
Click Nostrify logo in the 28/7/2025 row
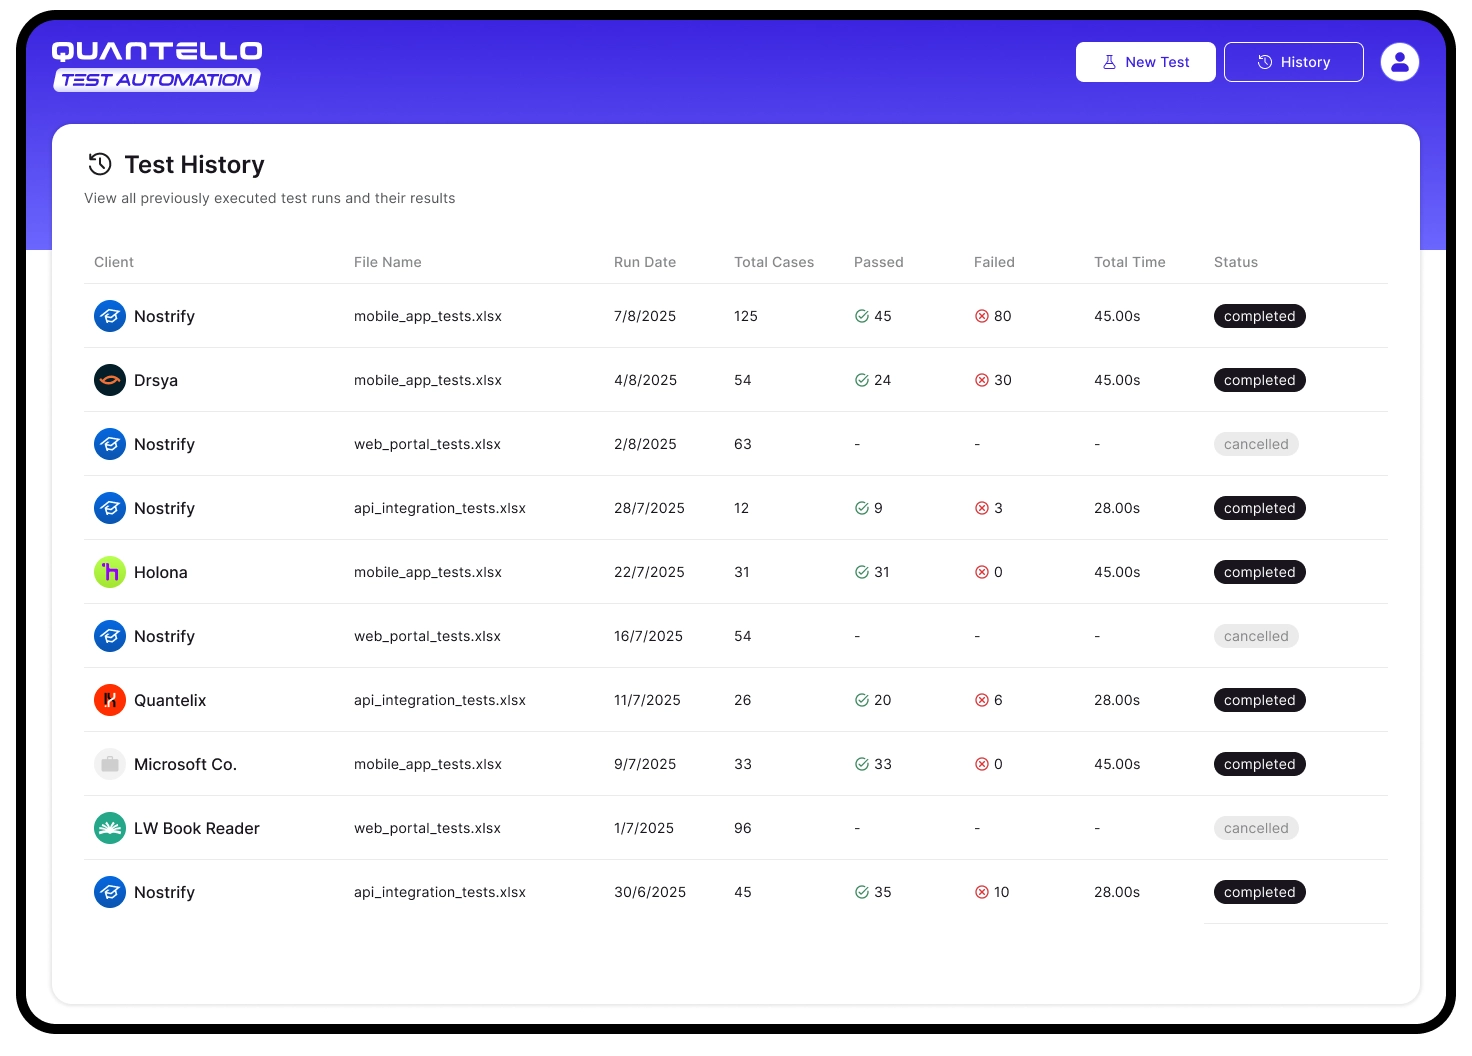point(110,508)
